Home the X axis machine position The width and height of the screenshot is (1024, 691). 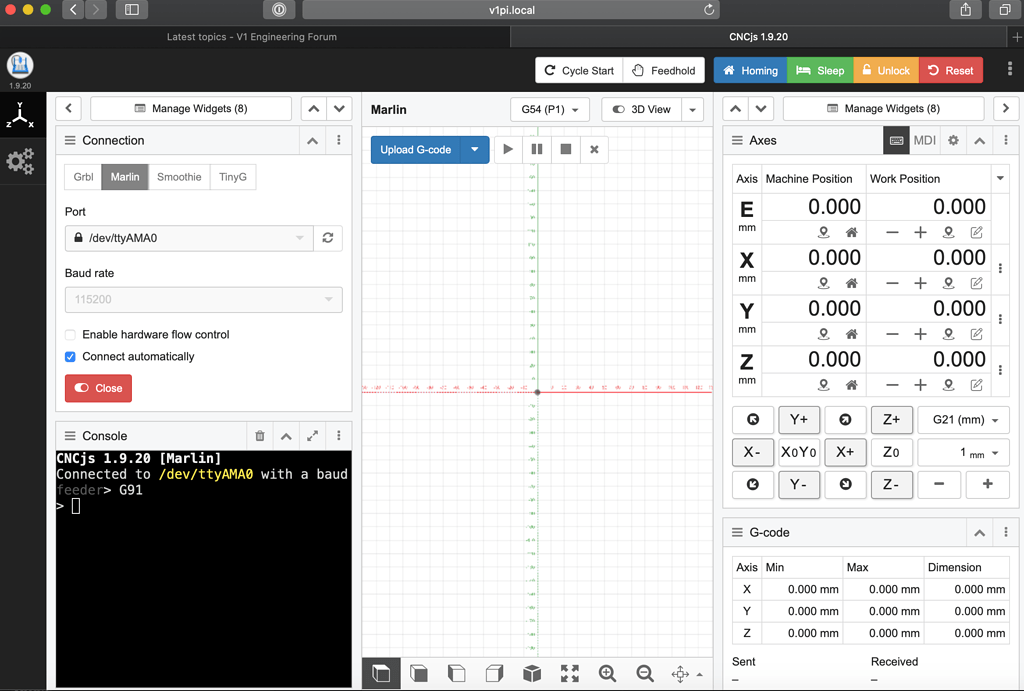pyautogui.click(x=852, y=283)
